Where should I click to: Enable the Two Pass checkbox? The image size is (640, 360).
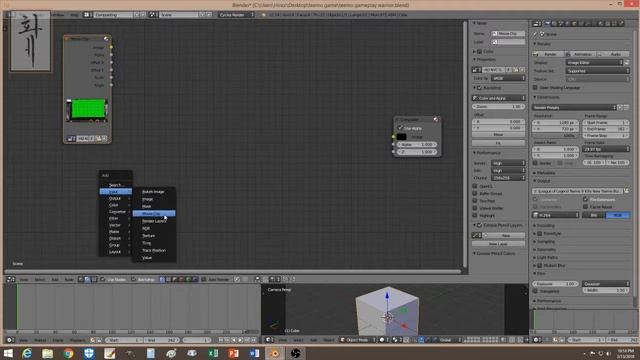(x=475, y=201)
